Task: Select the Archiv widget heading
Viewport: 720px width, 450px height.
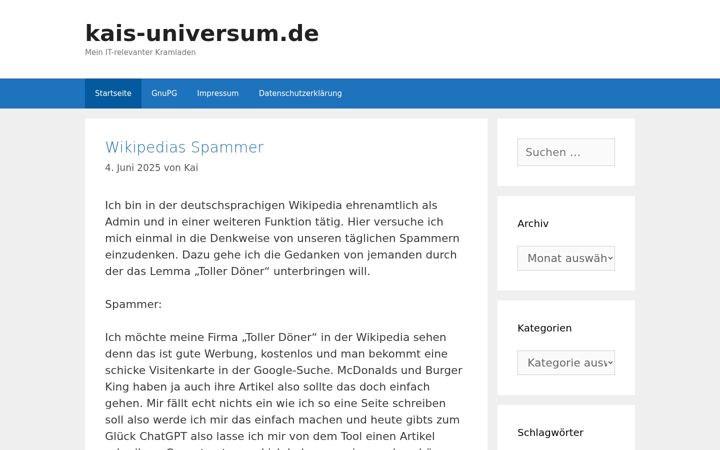Action: coord(533,224)
